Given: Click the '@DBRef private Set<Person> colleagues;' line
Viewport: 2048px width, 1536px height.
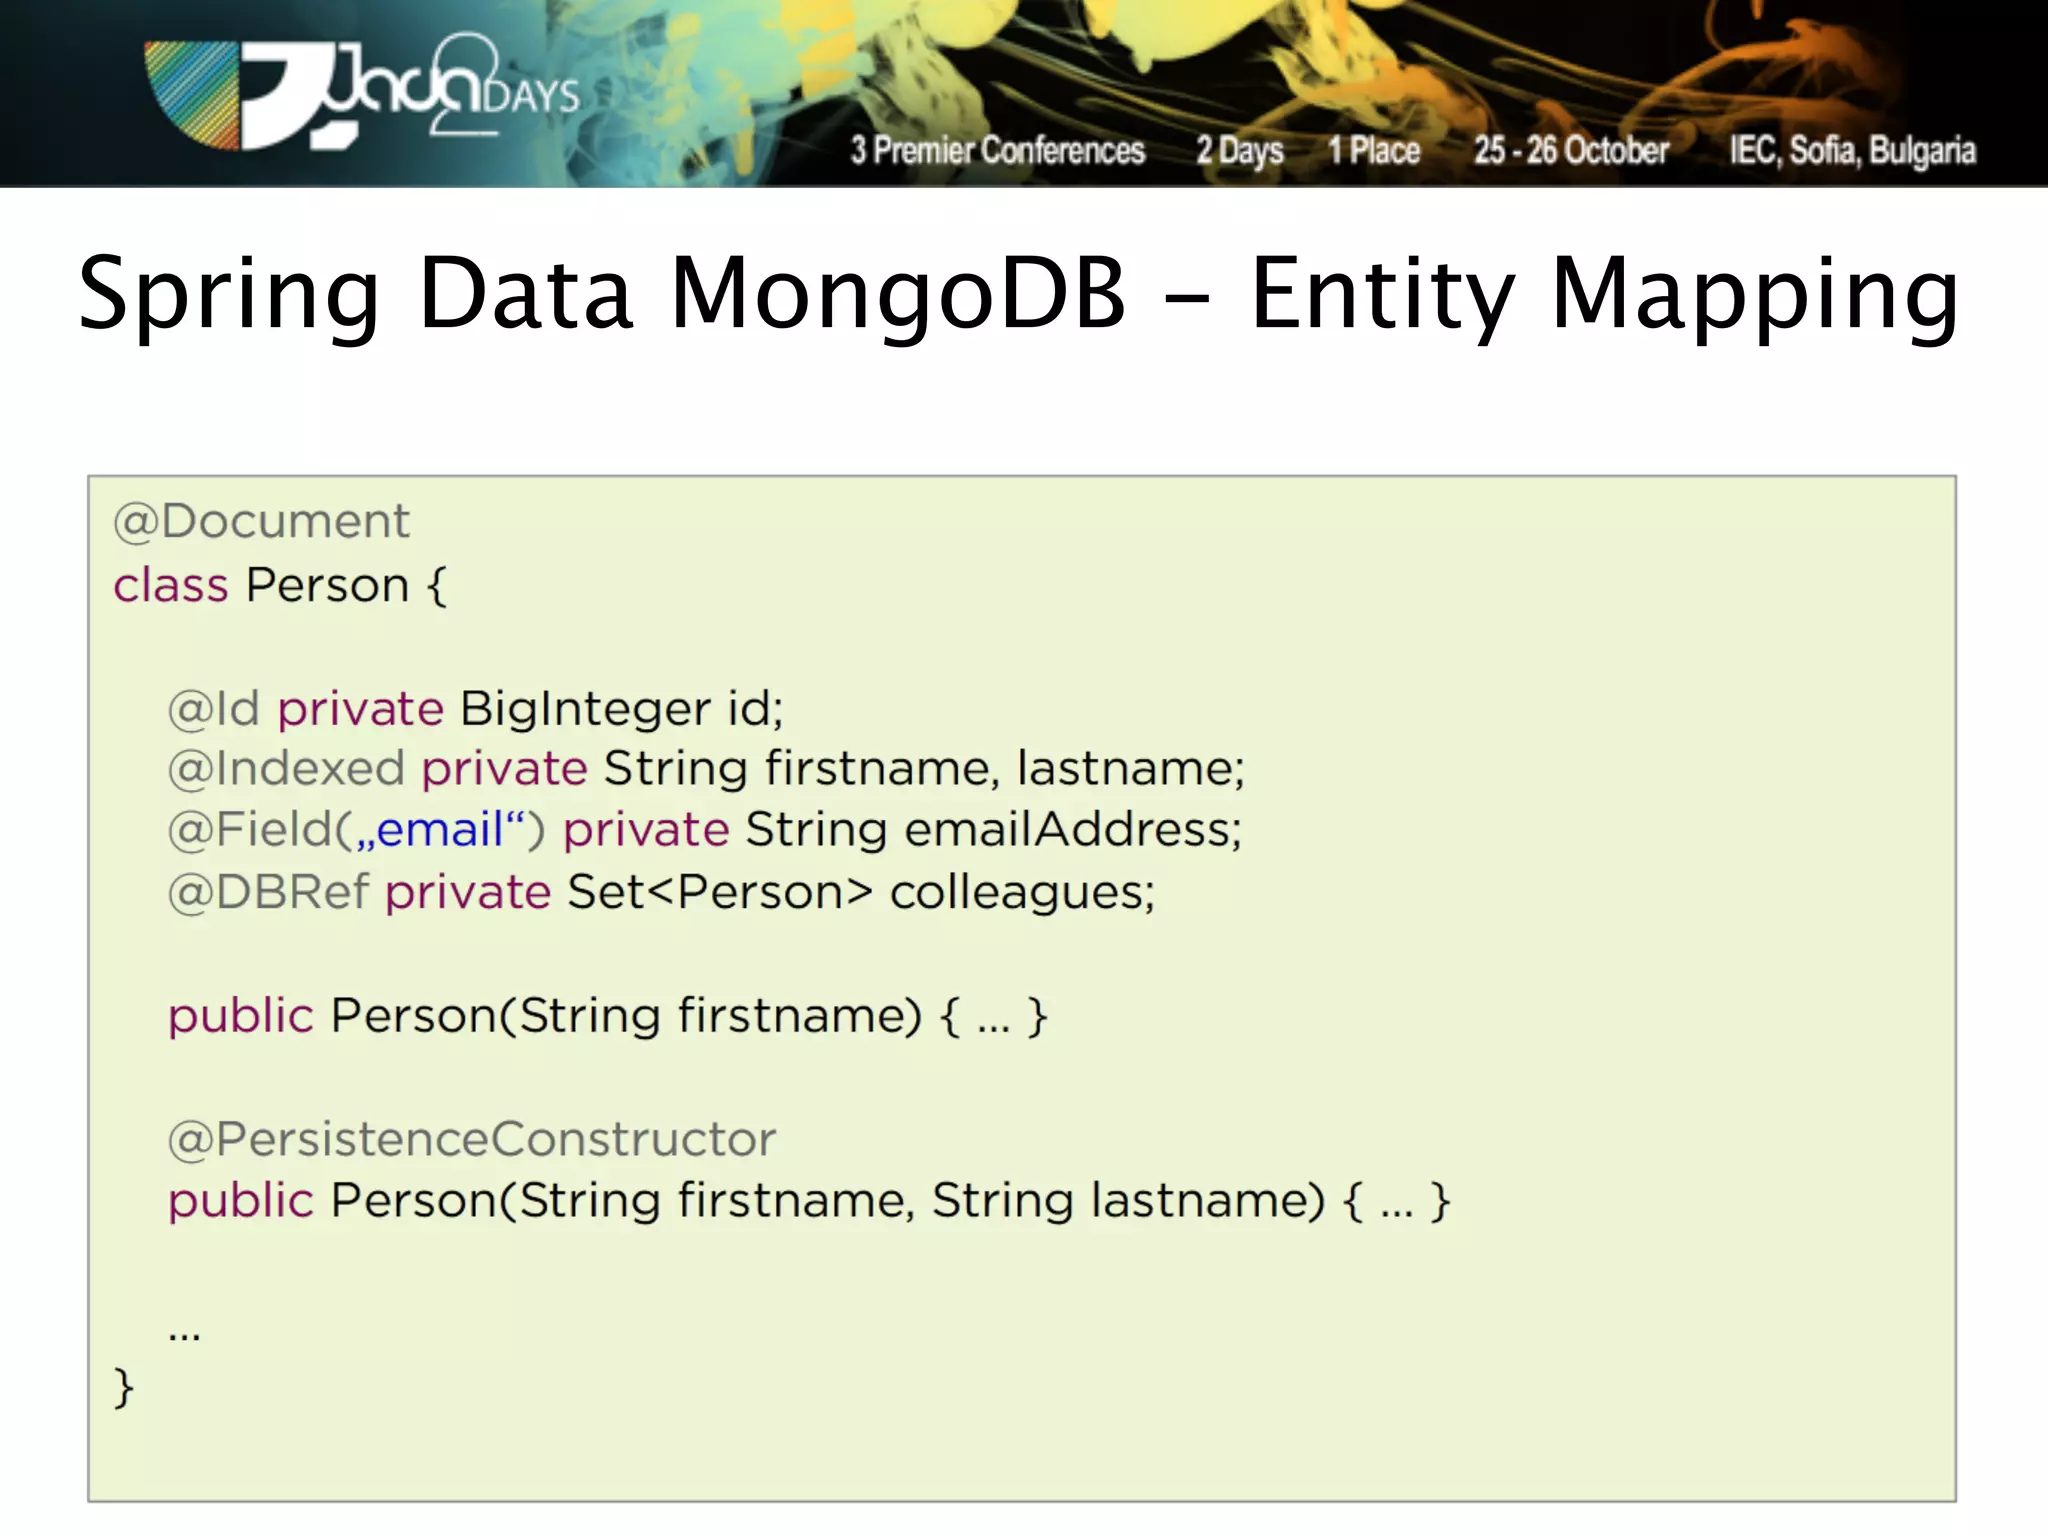Looking at the screenshot, I should pyautogui.click(x=661, y=892).
